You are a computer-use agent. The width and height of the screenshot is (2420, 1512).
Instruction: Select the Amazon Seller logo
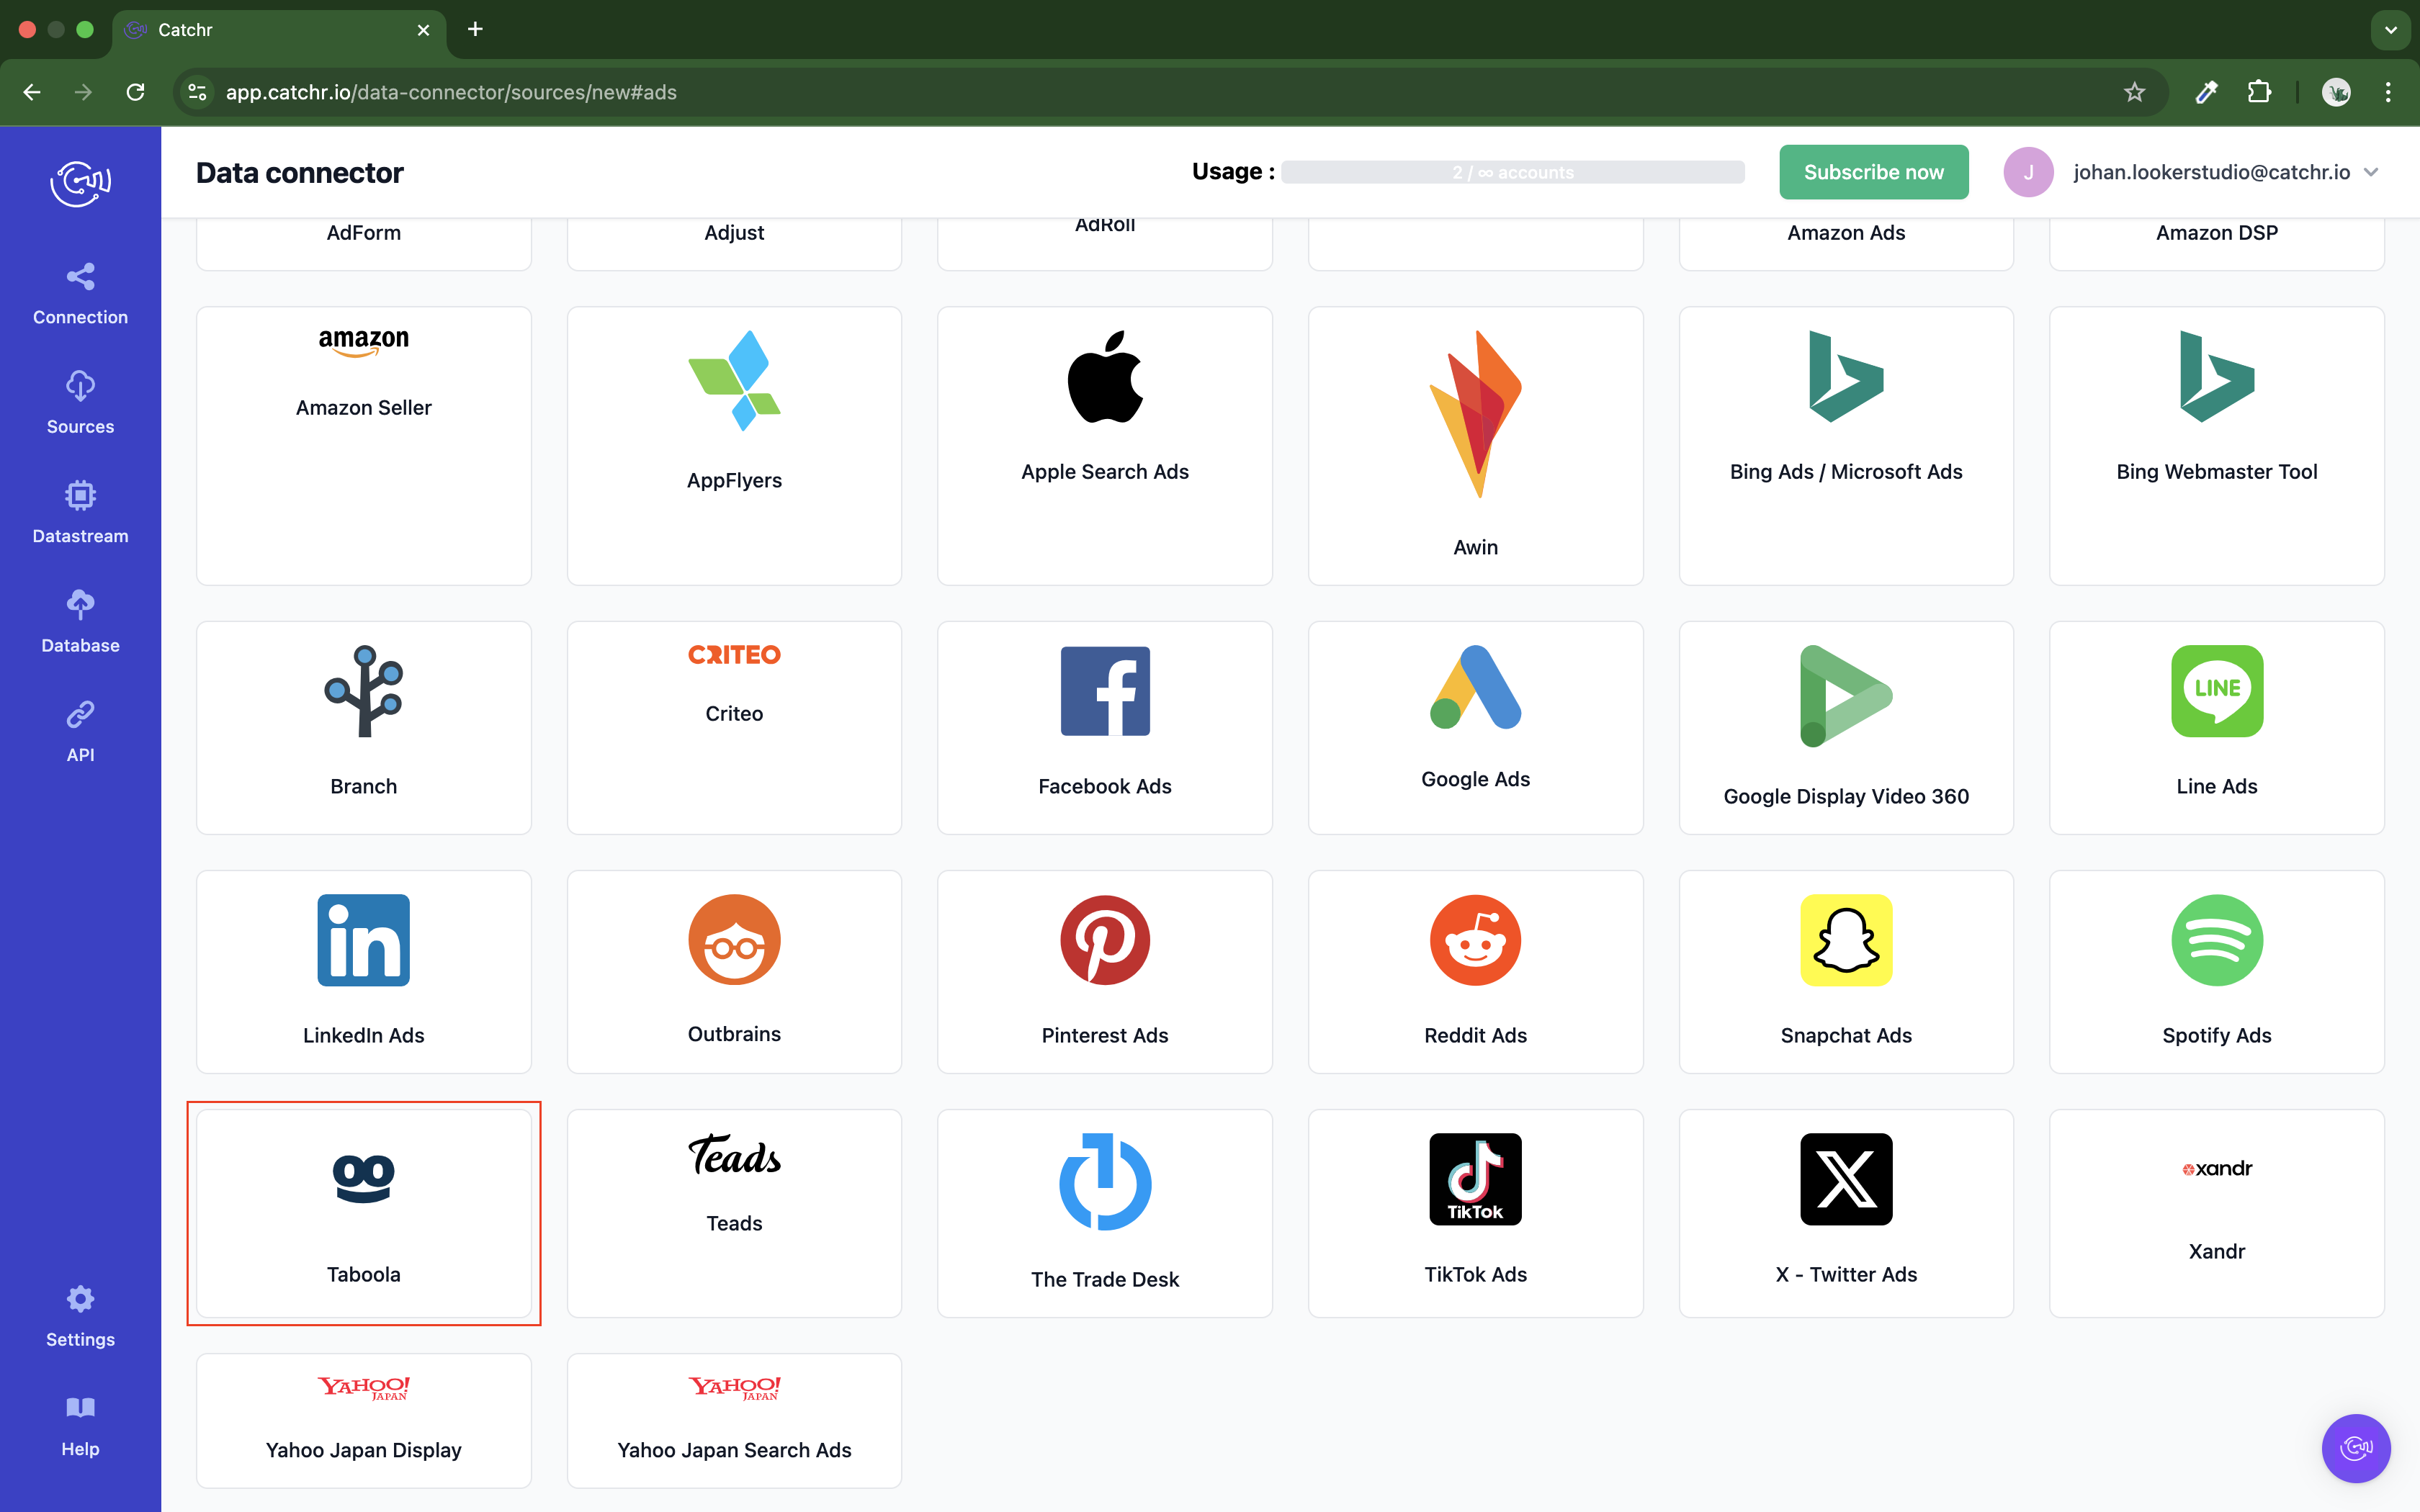[364, 343]
